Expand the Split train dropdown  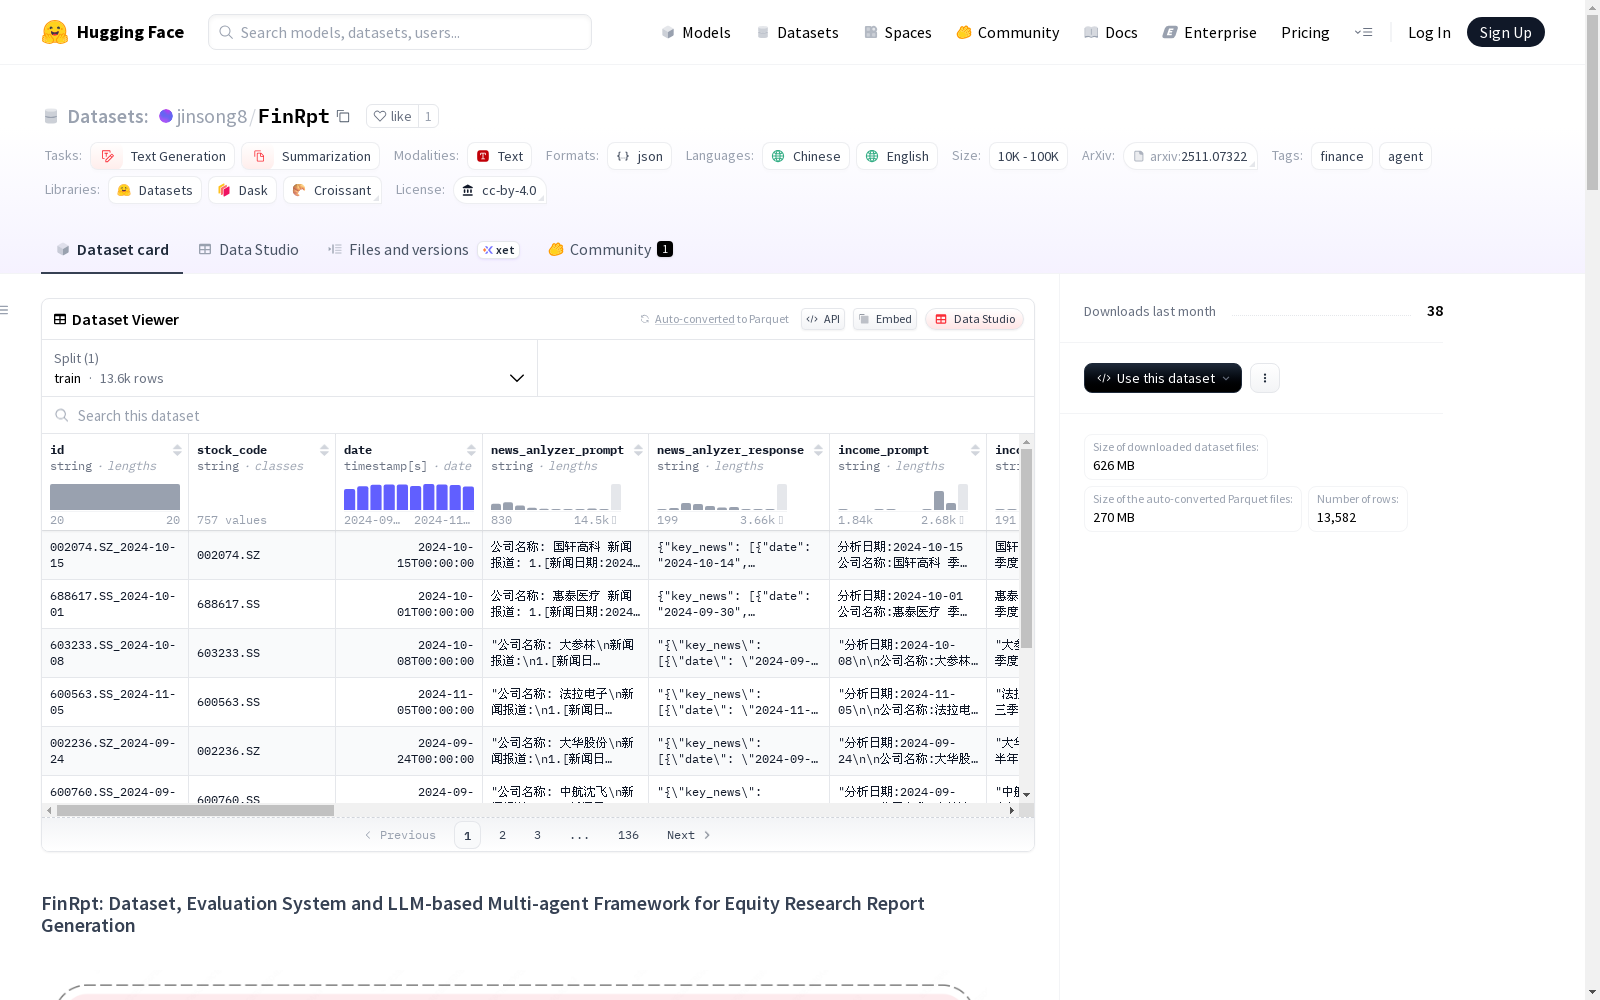(290, 368)
